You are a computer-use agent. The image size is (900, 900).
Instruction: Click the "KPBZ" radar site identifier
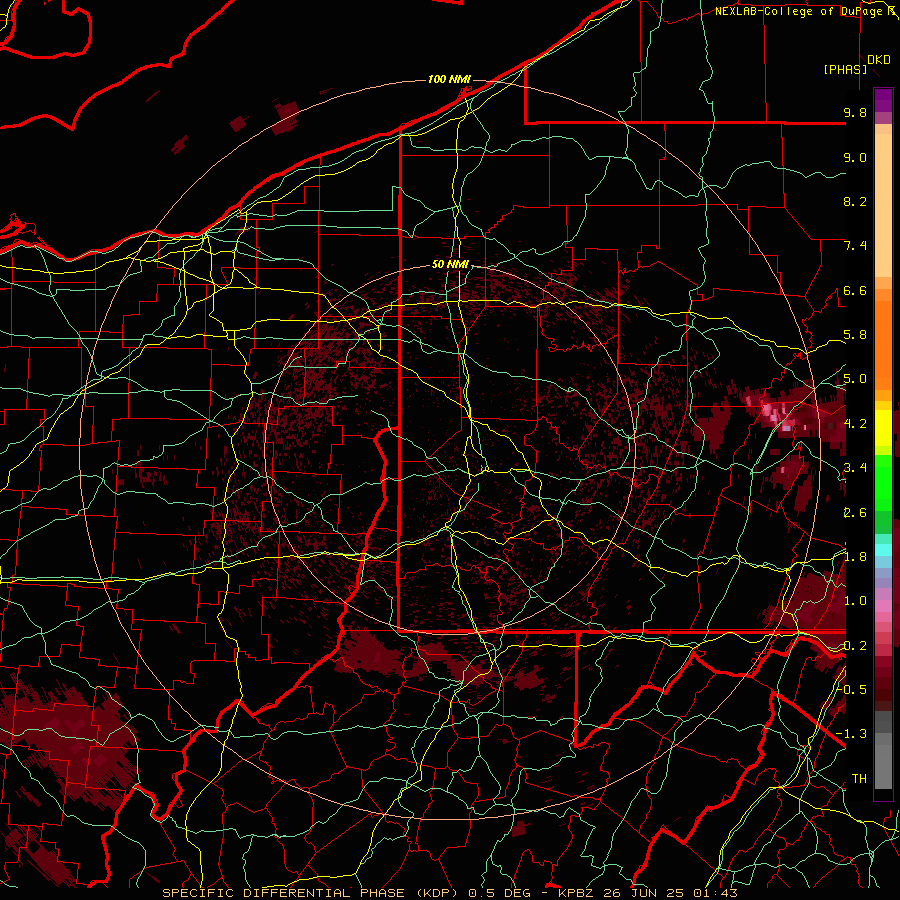click(x=576, y=893)
